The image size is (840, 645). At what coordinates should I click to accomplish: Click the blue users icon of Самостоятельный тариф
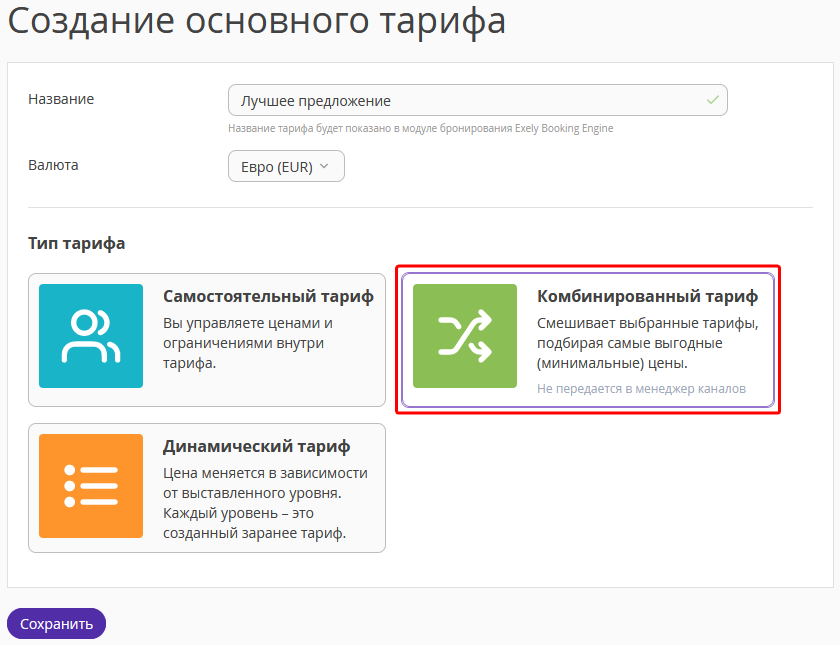point(91,336)
